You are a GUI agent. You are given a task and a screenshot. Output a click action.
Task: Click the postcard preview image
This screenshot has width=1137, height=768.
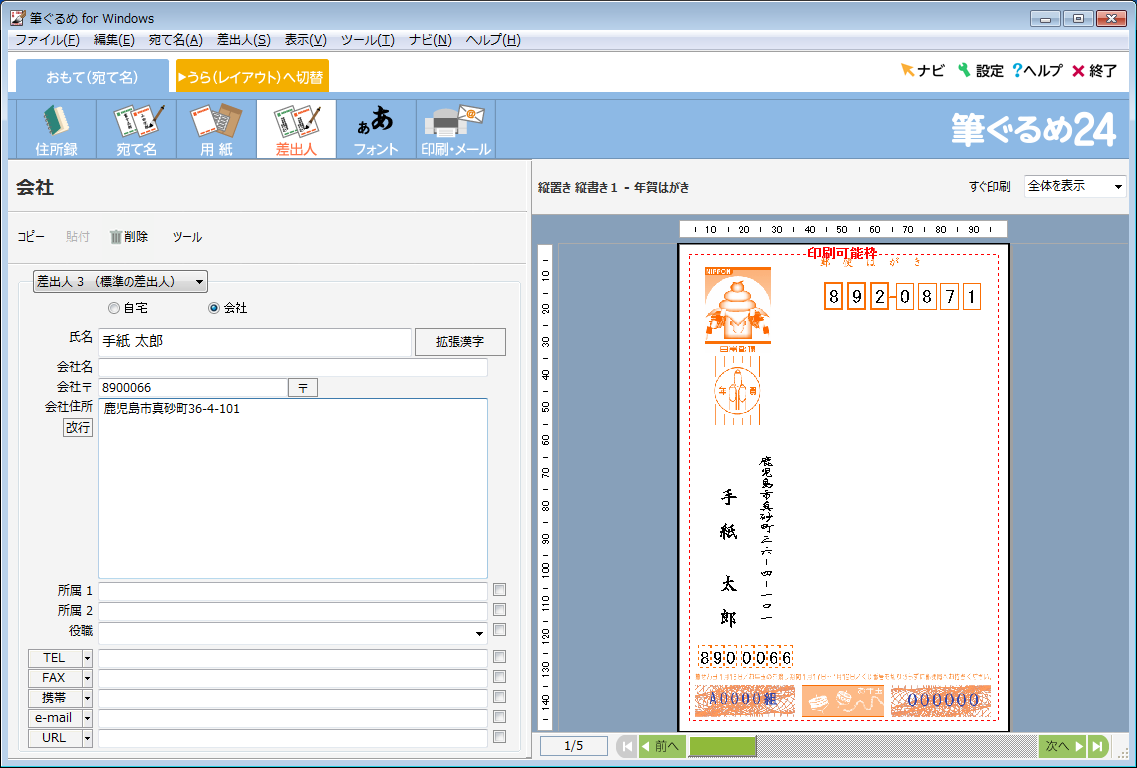(x=843, y=487)
